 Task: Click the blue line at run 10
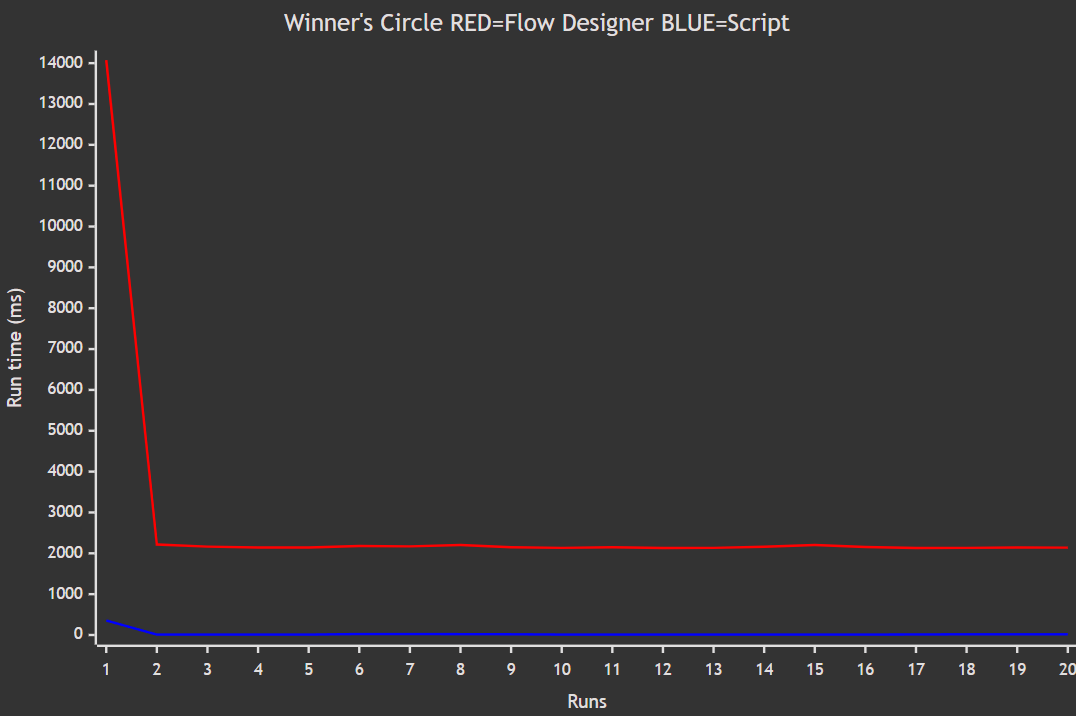click(562, 633)
